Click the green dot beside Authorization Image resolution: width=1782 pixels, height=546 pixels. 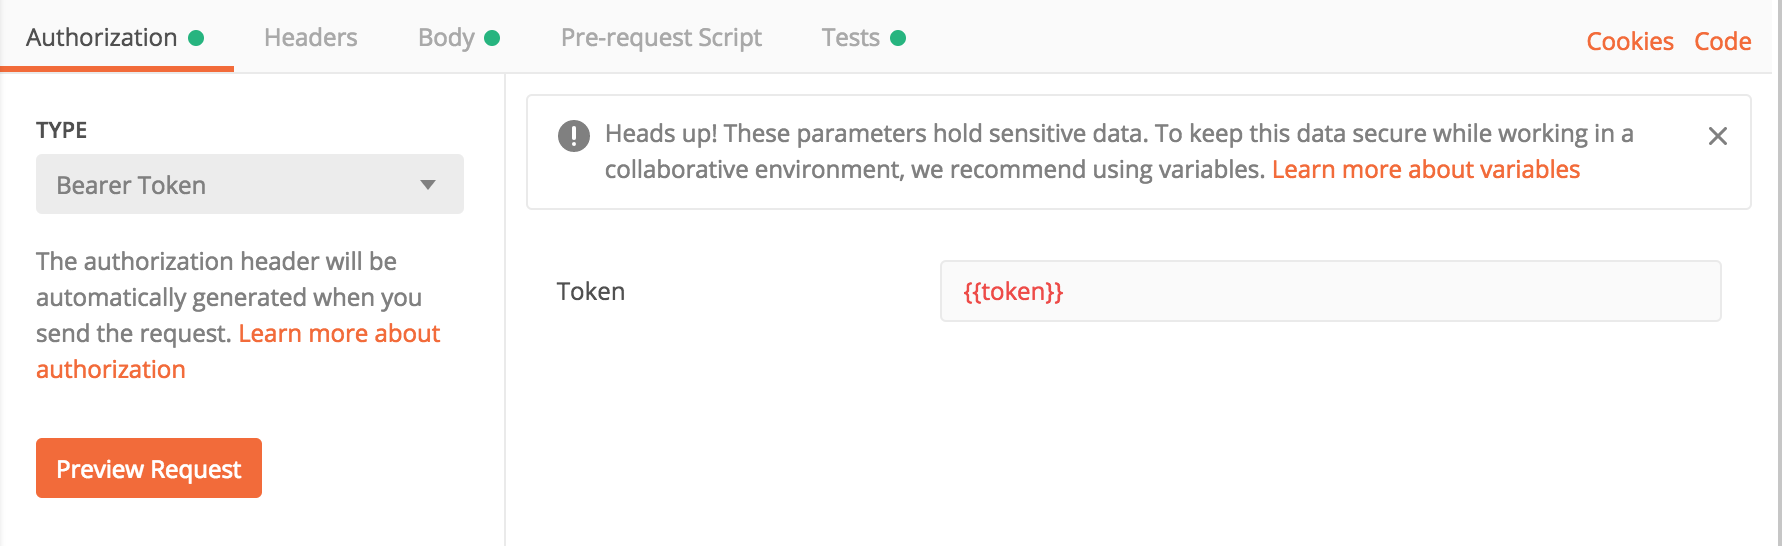coord(196,38)
